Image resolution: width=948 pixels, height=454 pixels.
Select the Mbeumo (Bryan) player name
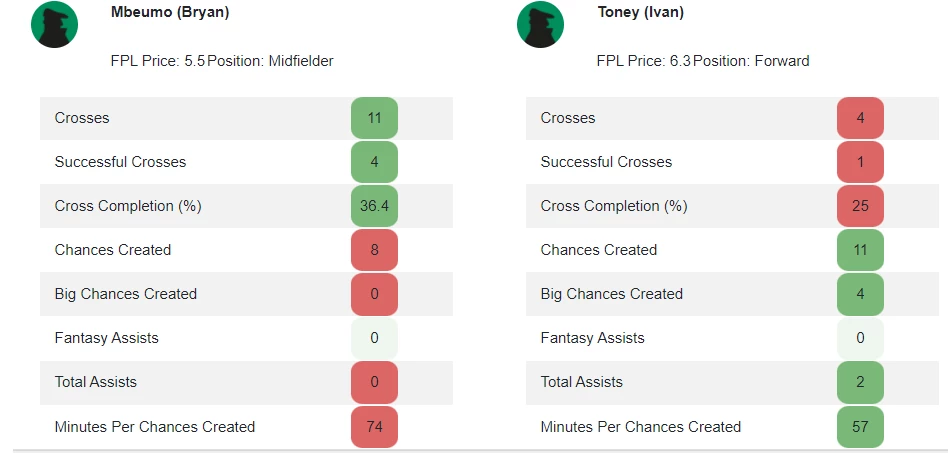(170, 12)
